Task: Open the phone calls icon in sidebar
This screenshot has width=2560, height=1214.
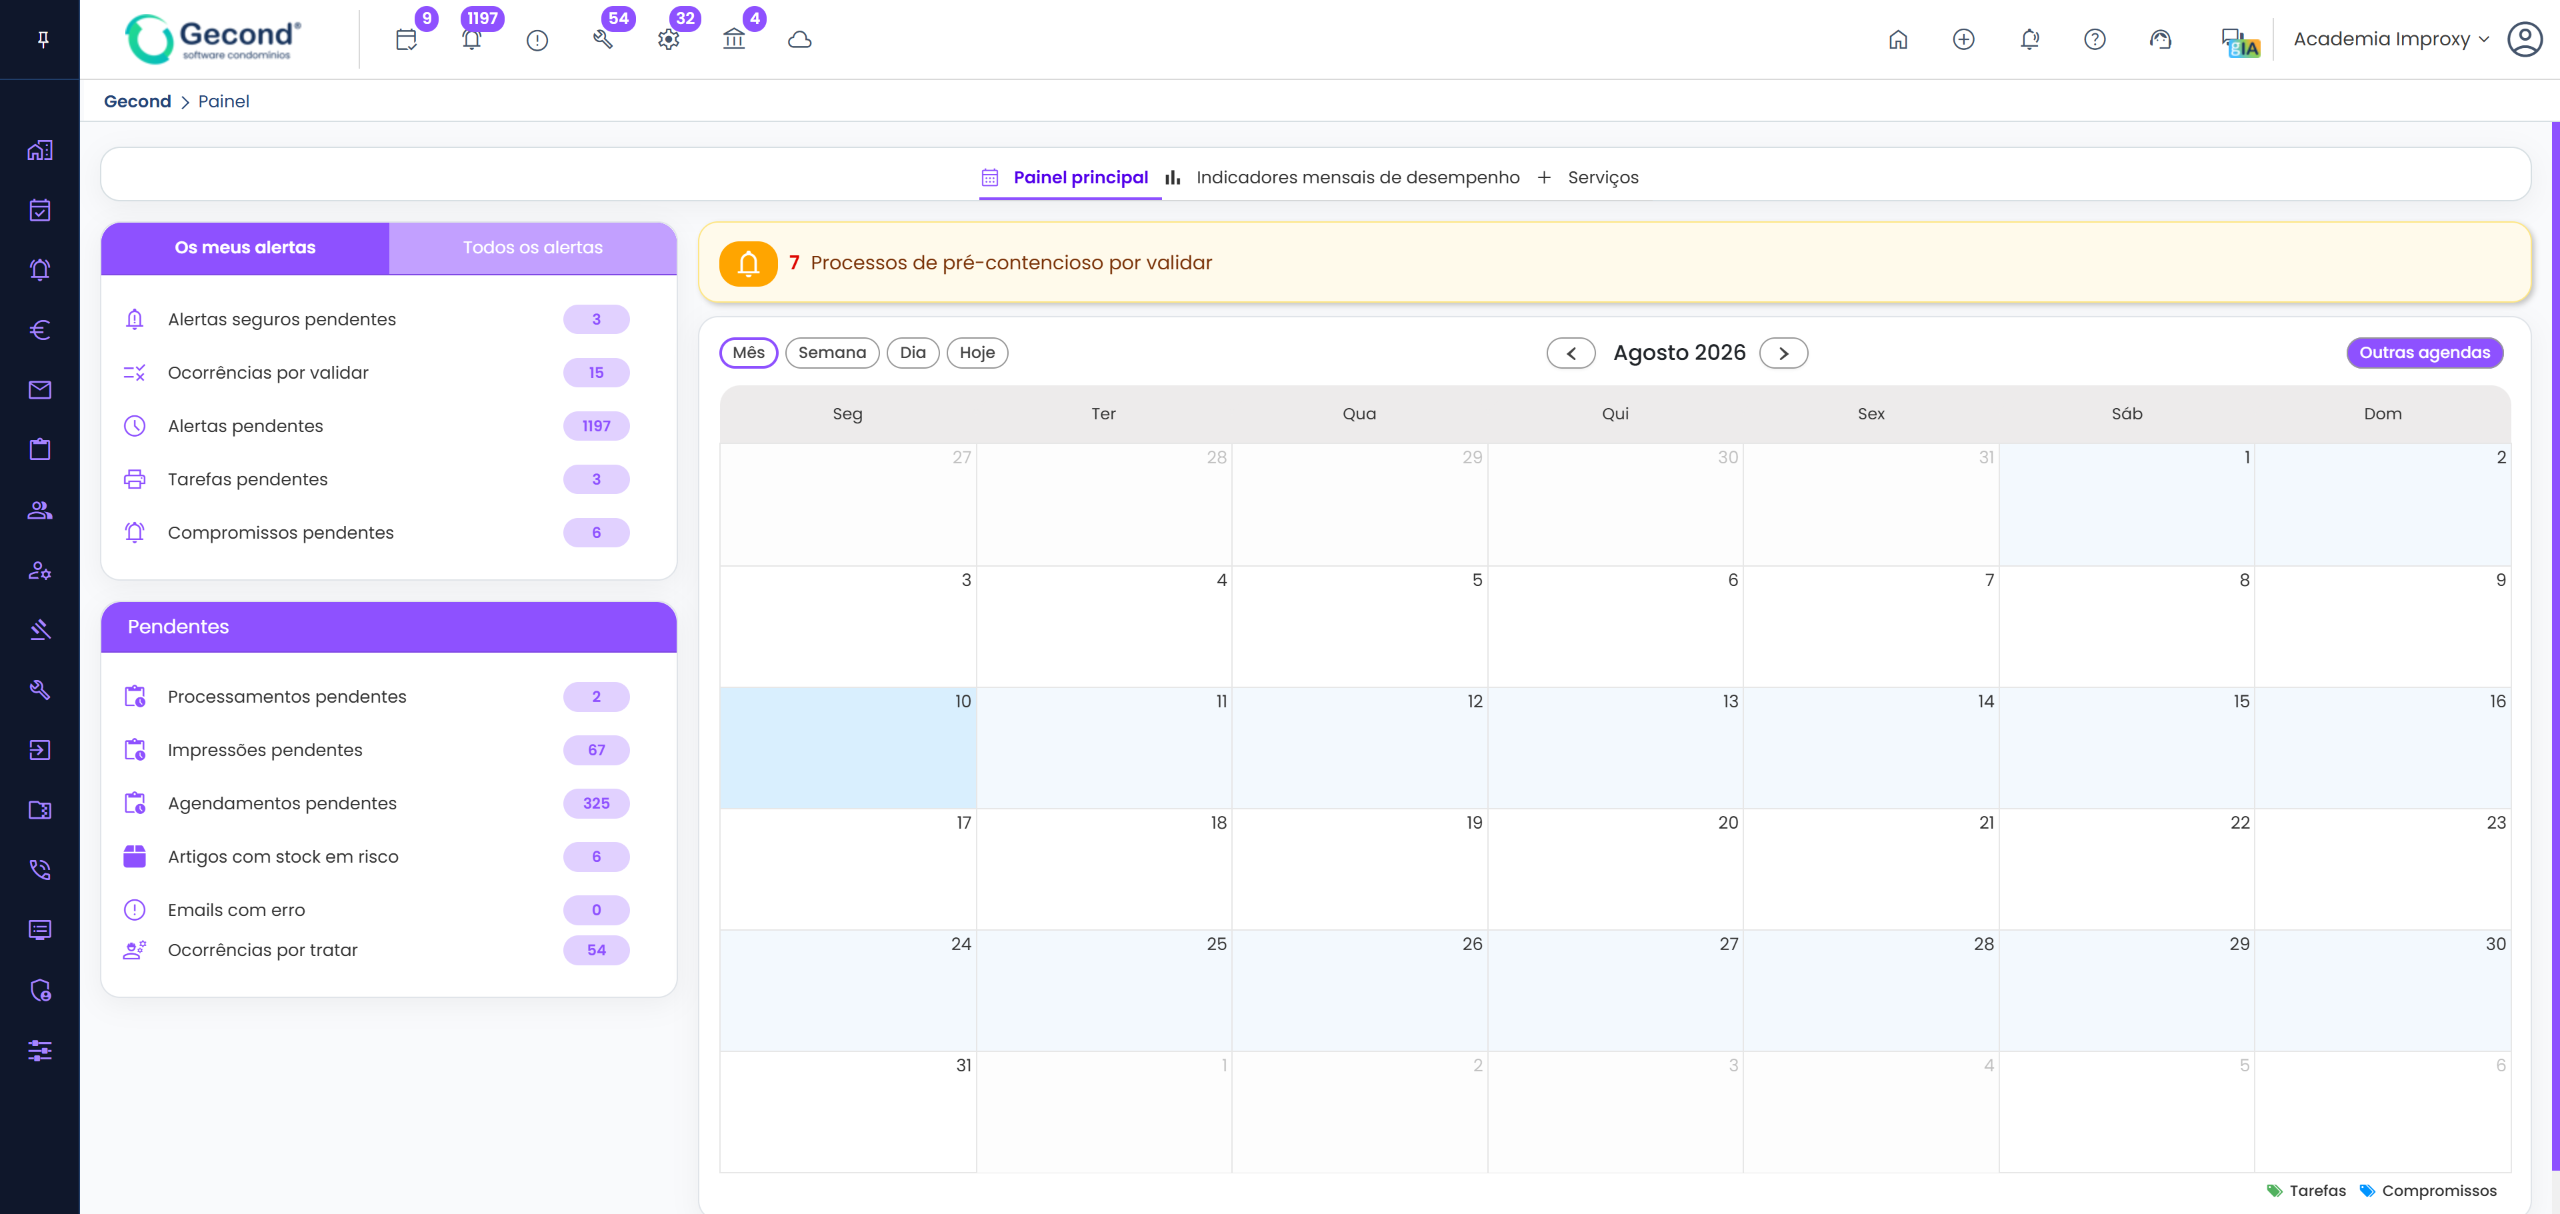Action: pos(40,870)
